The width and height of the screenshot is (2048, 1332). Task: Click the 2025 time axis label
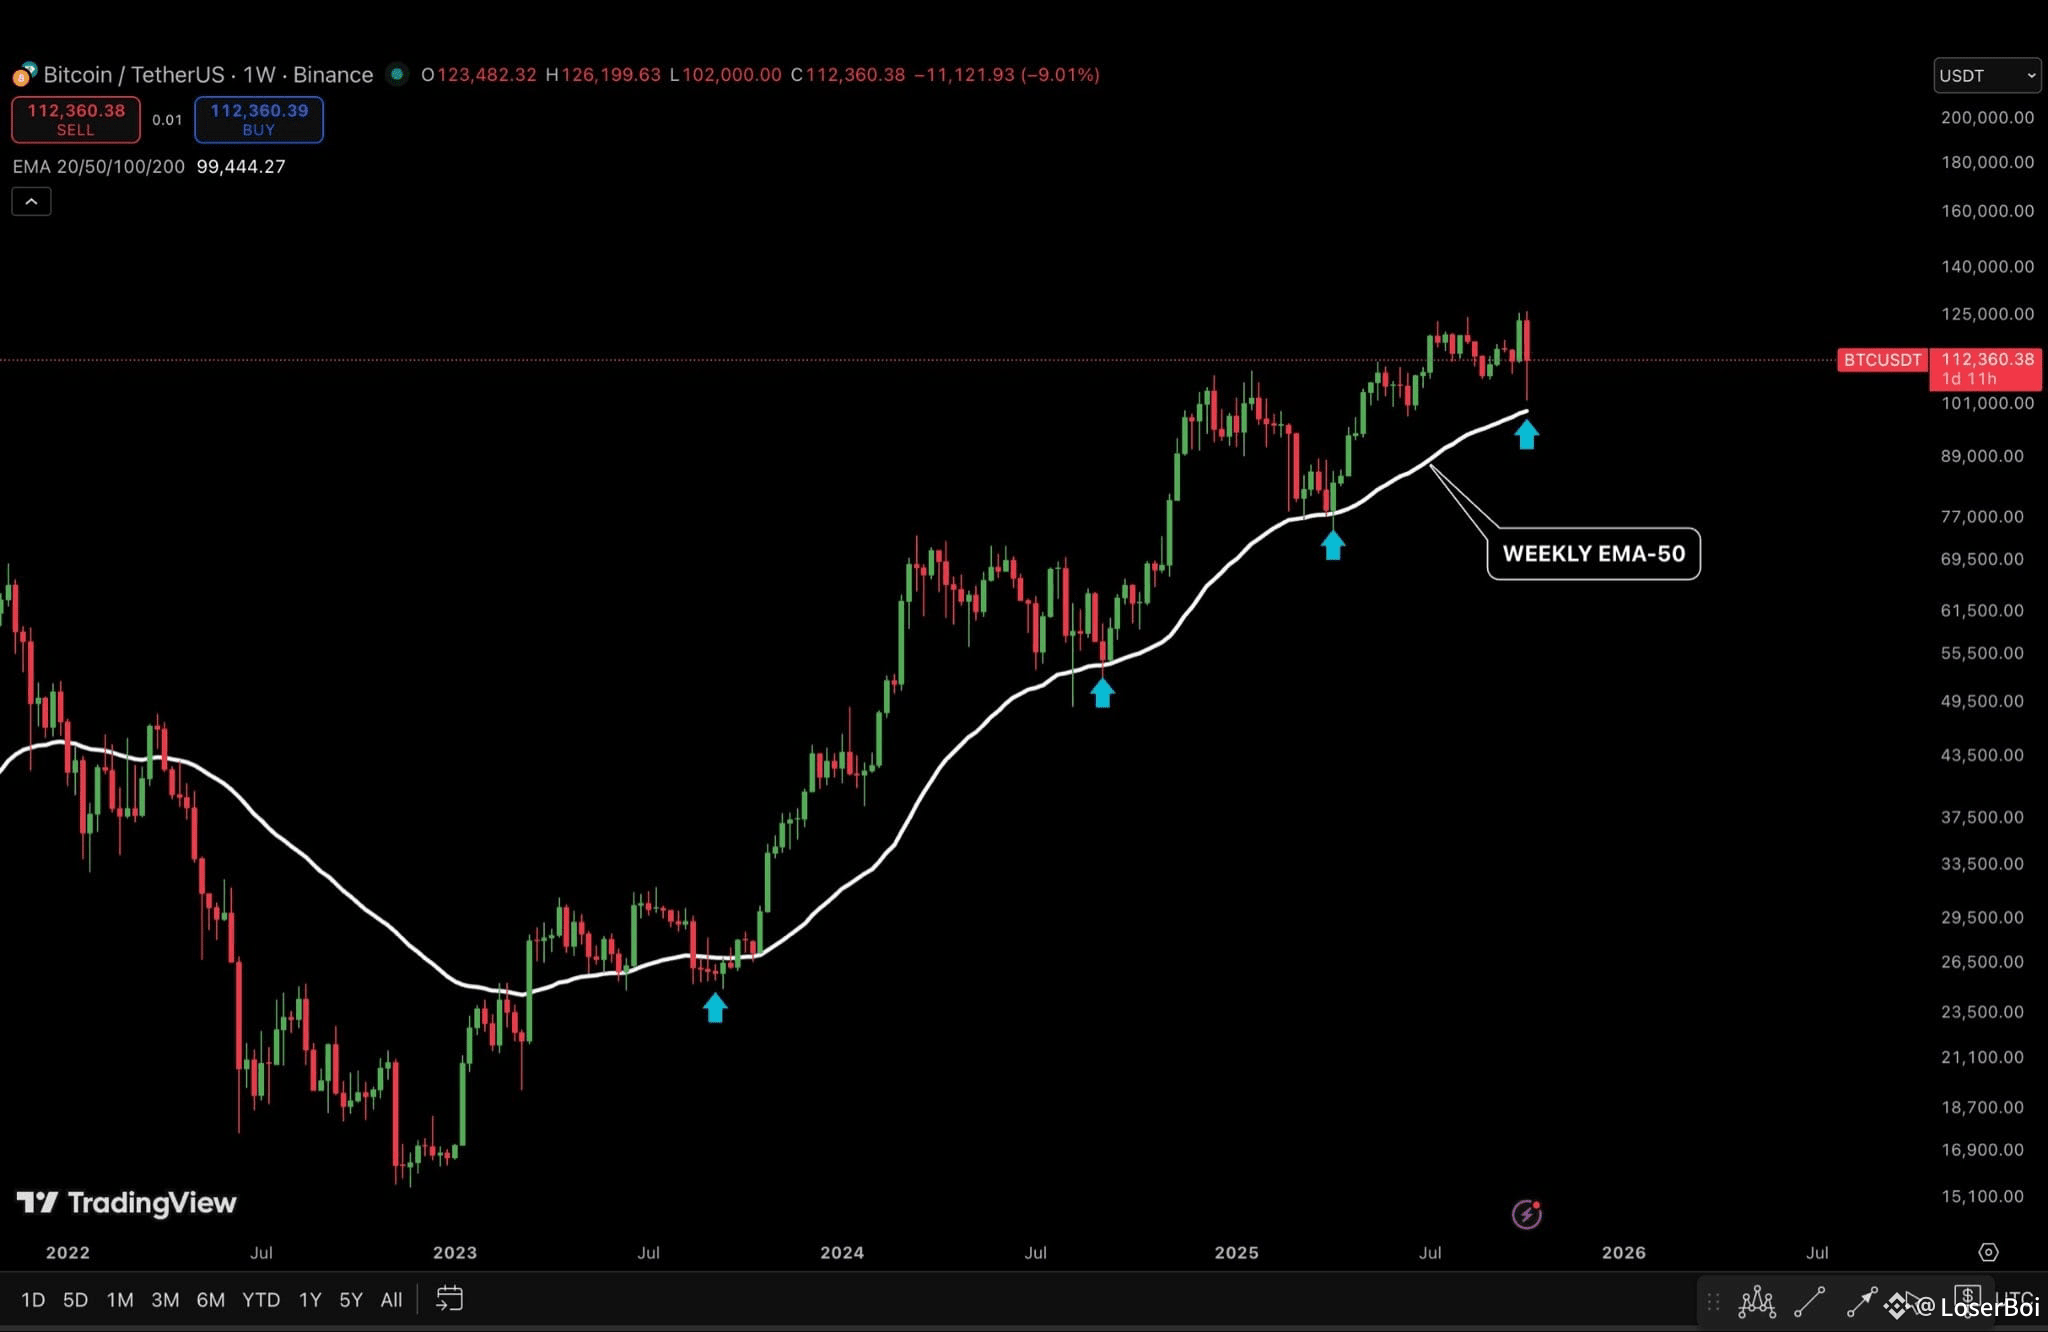click(1236, 1252)
